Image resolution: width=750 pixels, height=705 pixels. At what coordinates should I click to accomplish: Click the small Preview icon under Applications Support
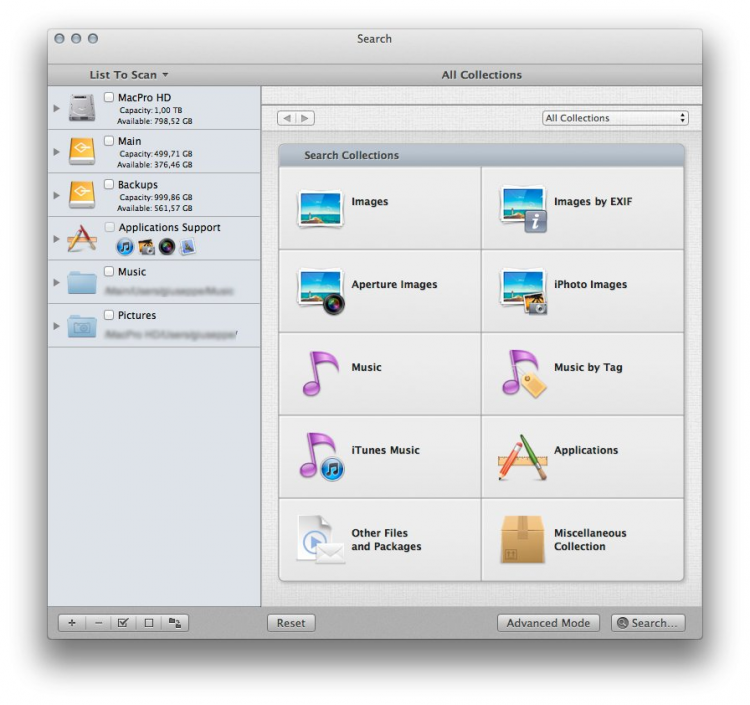pyautogui.click(x=188, y=247)
